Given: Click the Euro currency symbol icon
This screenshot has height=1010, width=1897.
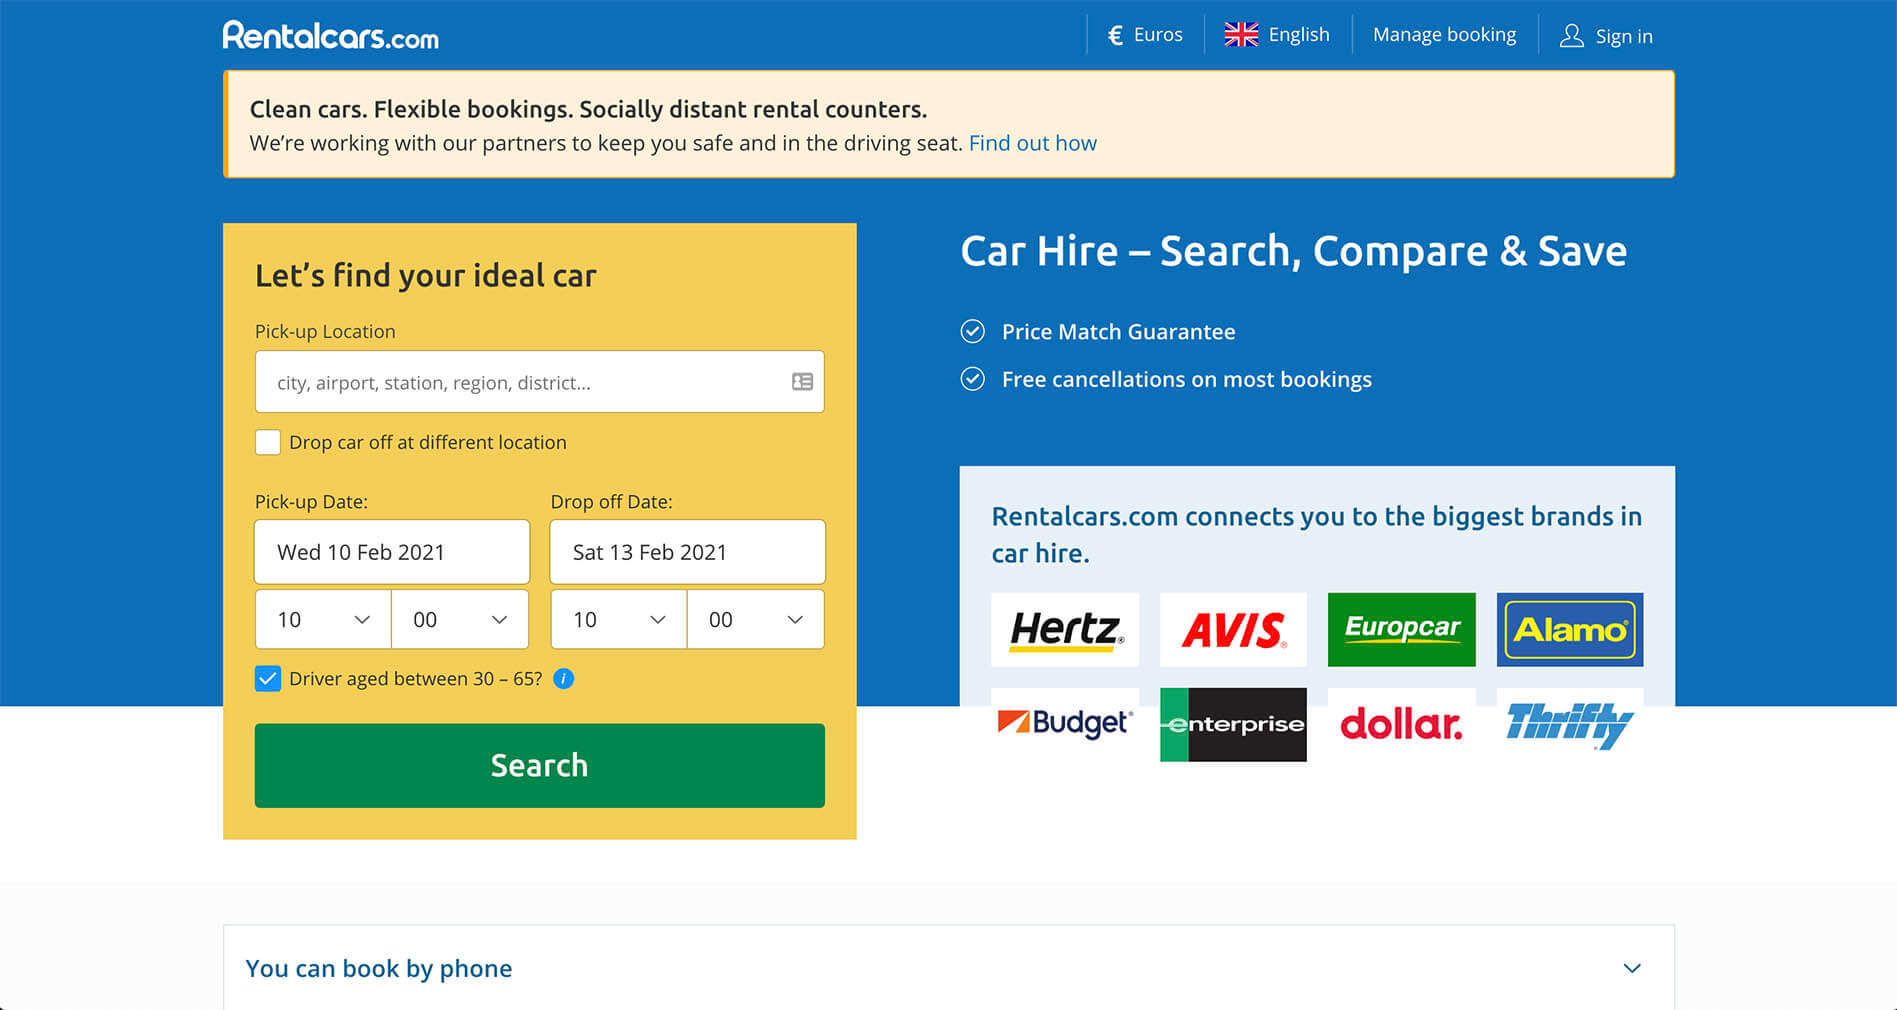Looking at the screenshot, I should tap(1115, 36).
